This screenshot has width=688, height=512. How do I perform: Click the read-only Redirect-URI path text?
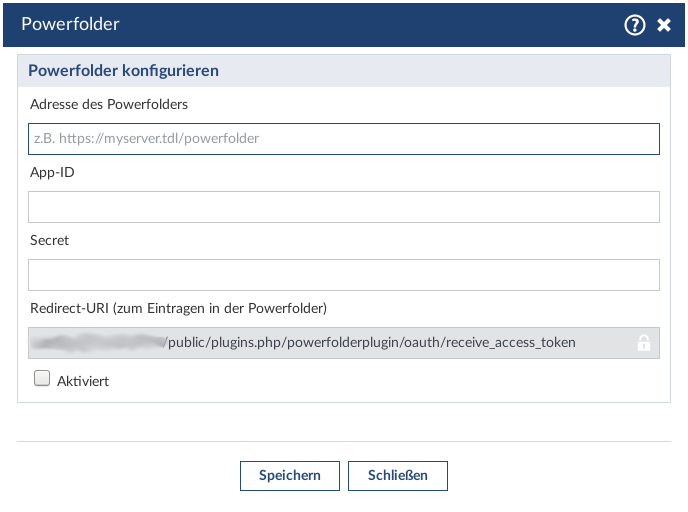click(x=370, y=343)
